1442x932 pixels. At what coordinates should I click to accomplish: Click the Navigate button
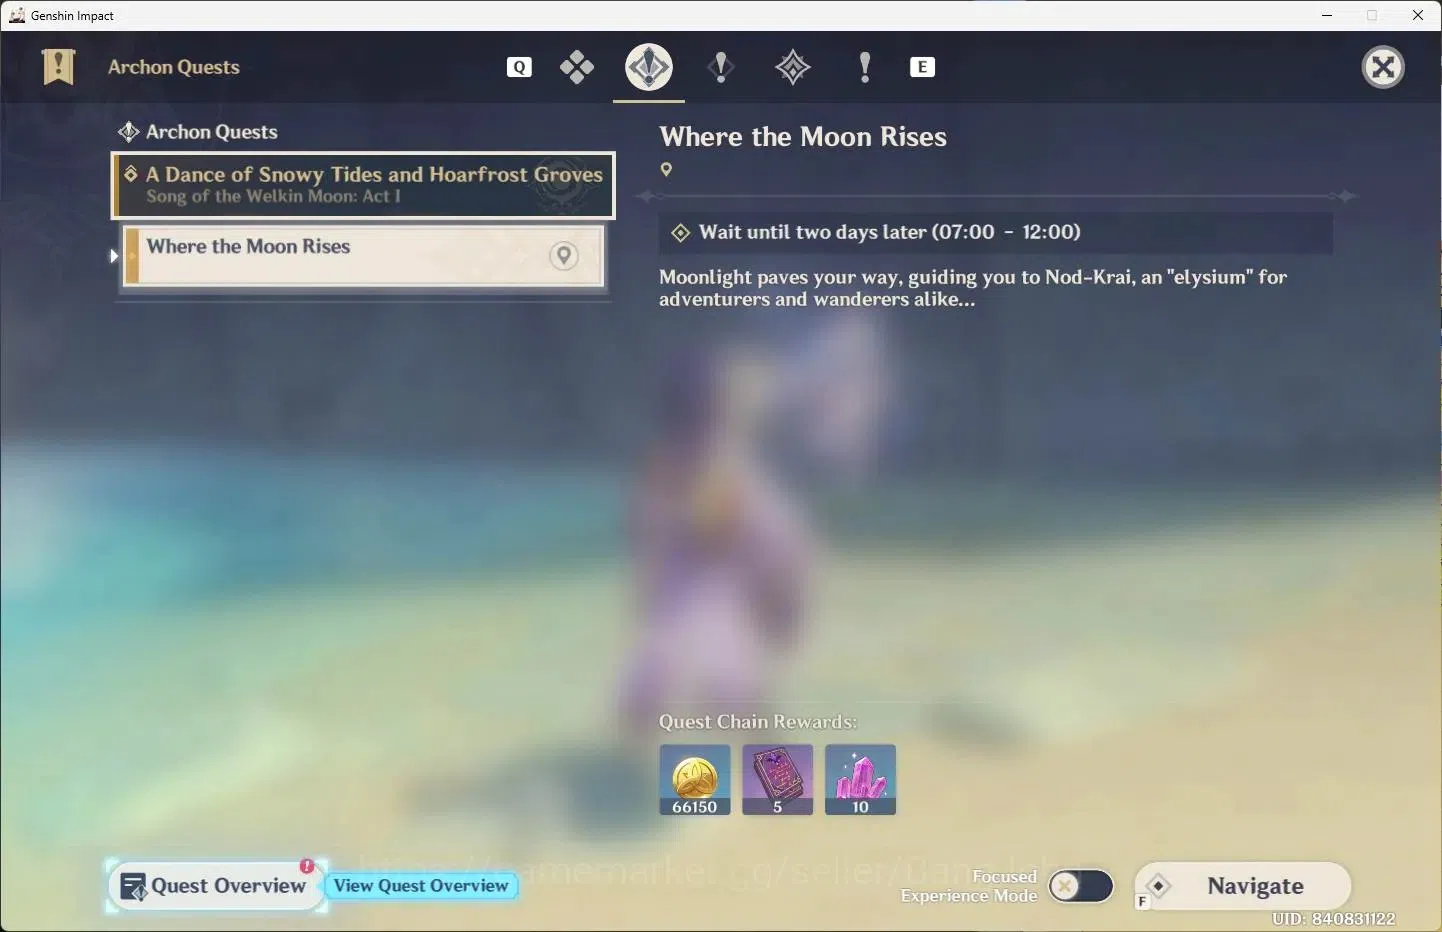[x=1244, y=886]
